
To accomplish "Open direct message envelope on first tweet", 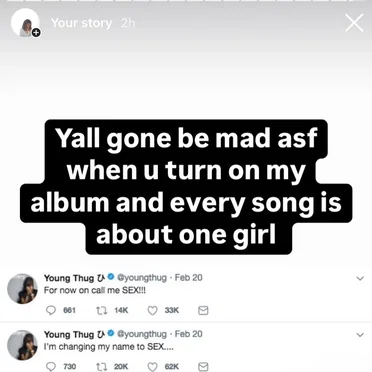I will [203, 310].
